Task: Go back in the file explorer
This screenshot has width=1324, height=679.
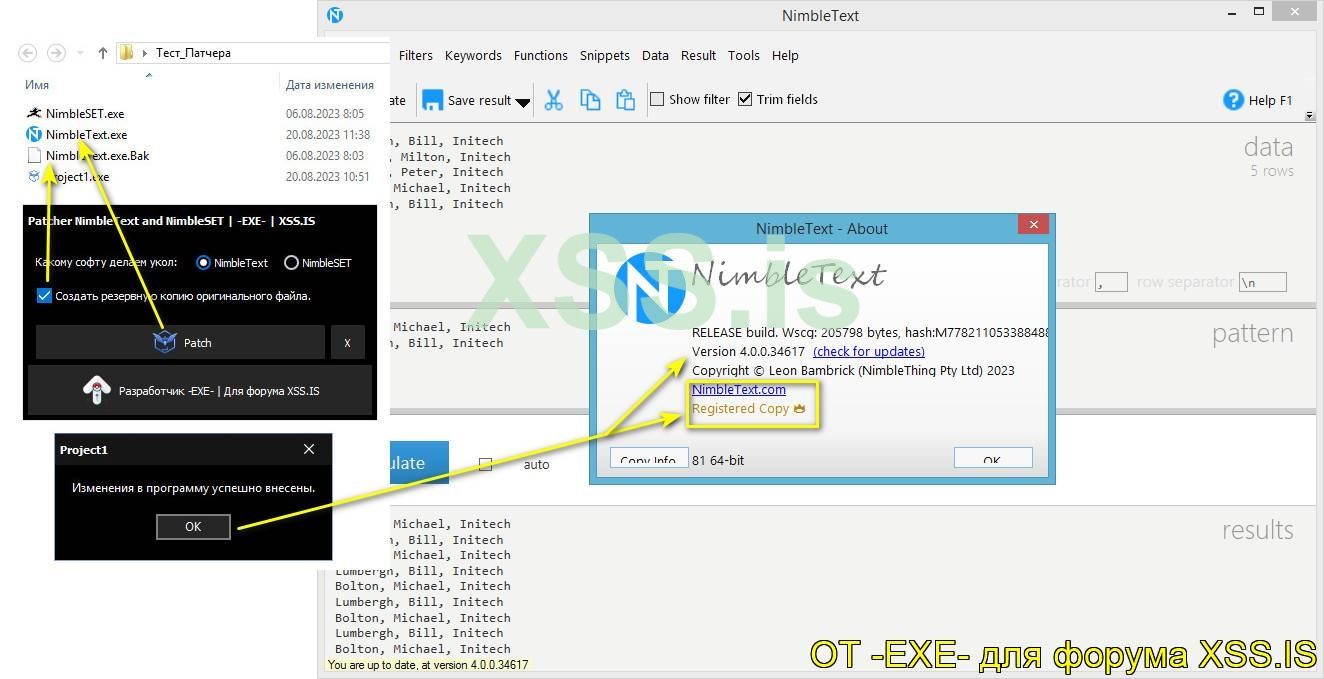Action: click(x=28, y=53)
